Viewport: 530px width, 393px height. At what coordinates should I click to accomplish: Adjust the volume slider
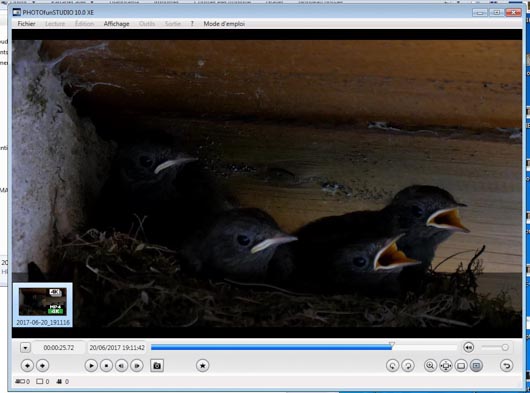pos(495,347)
